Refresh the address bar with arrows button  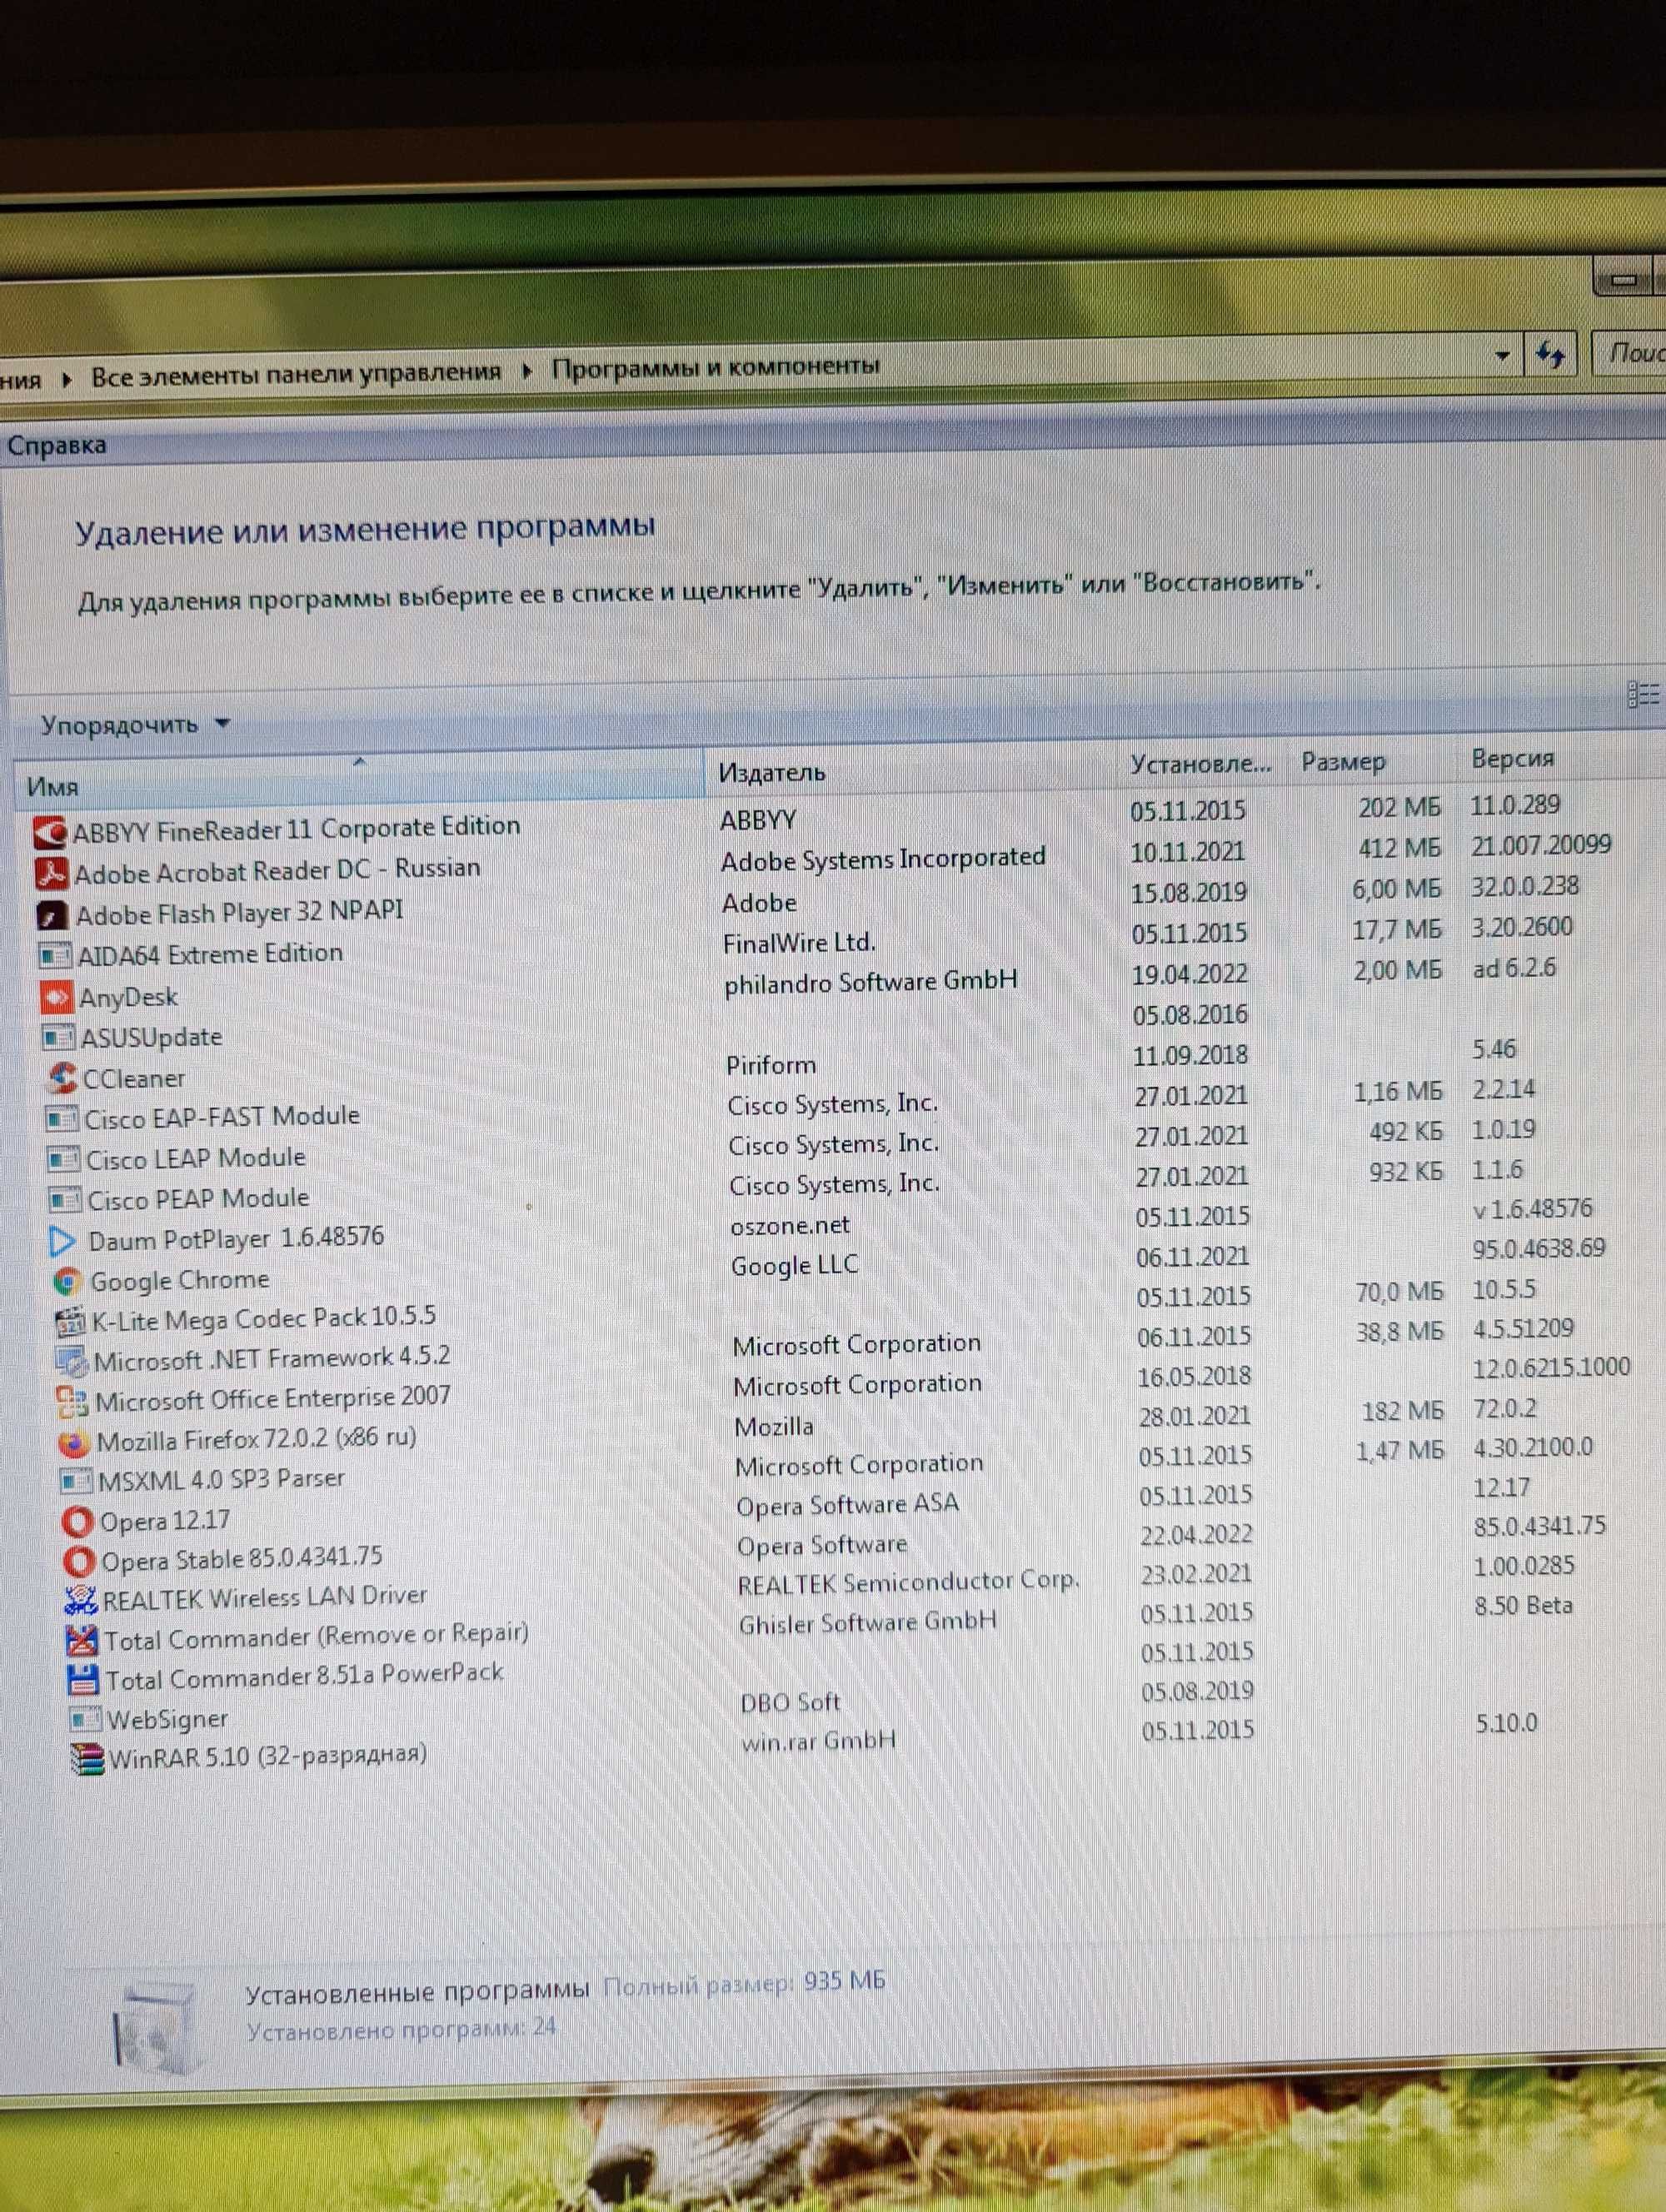(x=1551, y=354)
